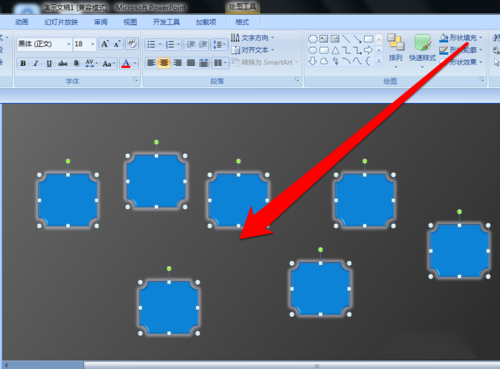The width and height of the screenshot is (500, 369).
Task: Select the top-left blue plaque shape
Action: tap(68, 200)
